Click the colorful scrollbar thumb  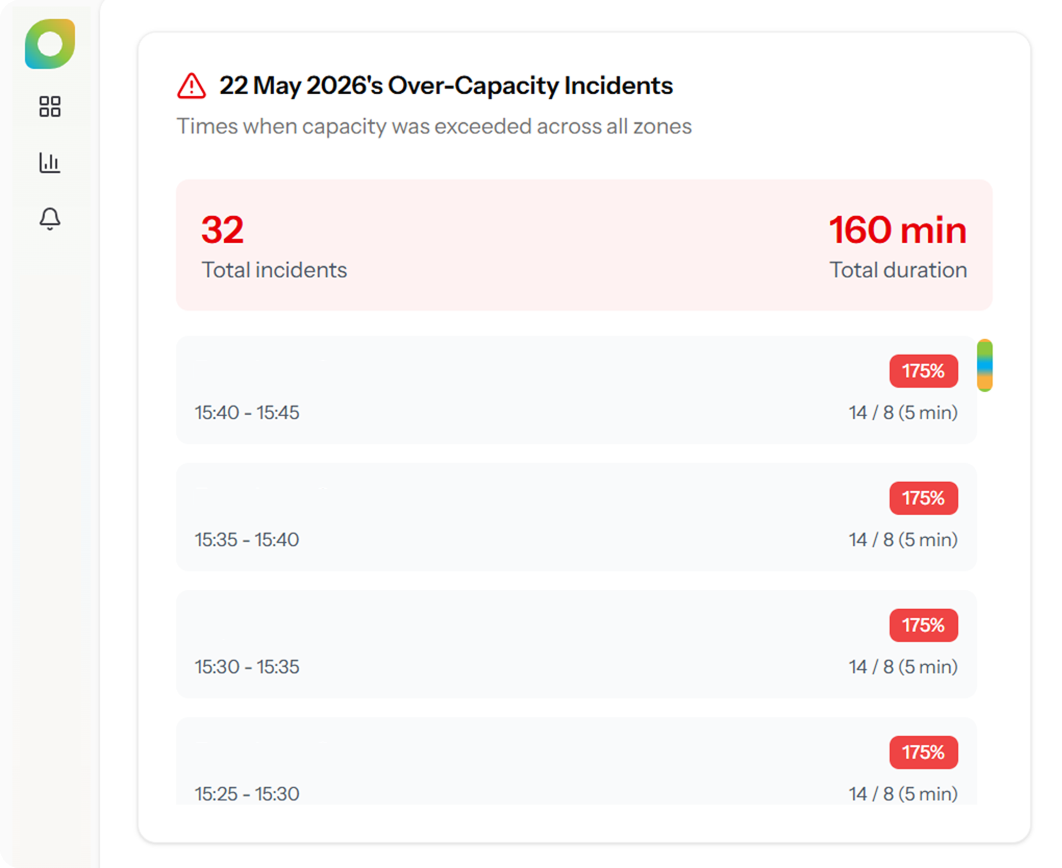coord(985,366)
